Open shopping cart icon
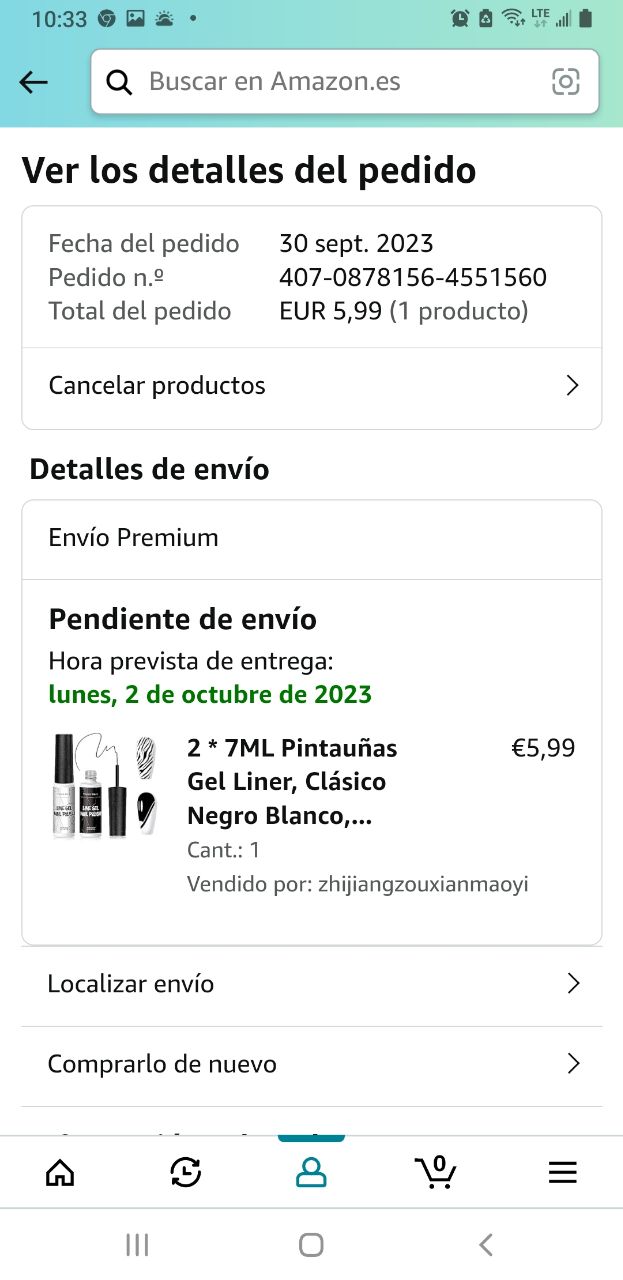Viewport: 623px width, 1280px height. [436, 1170]
